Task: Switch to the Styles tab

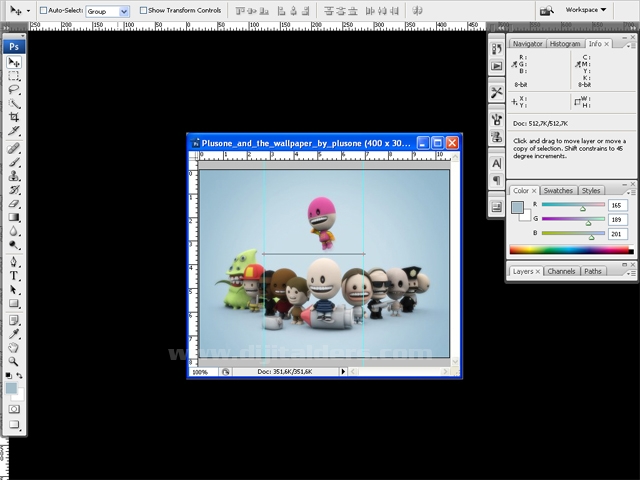Action: pos(591,191)
